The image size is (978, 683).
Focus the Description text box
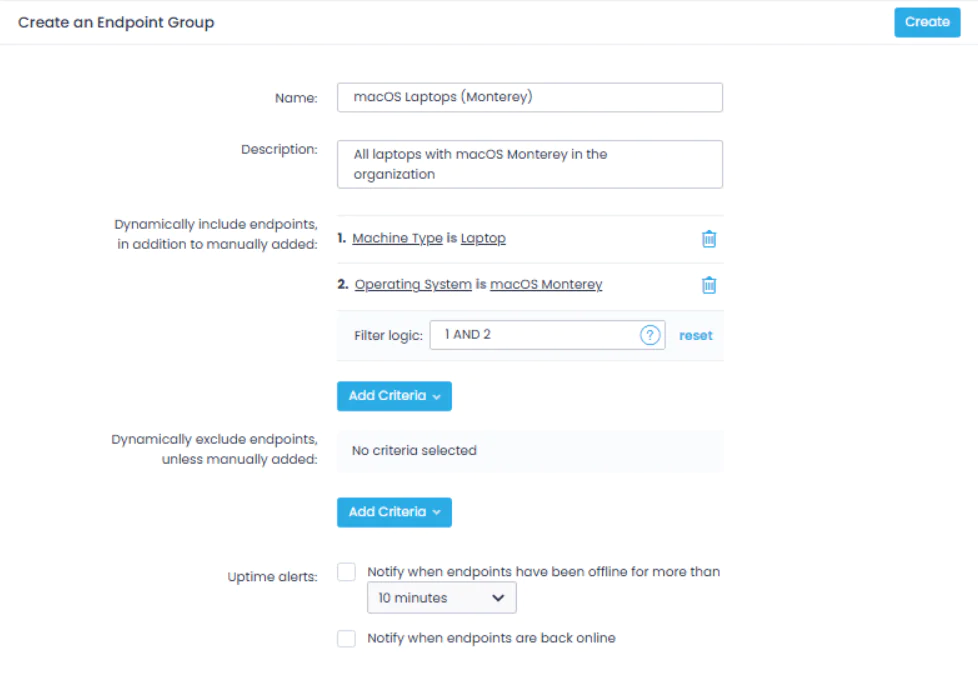(530, 163)
